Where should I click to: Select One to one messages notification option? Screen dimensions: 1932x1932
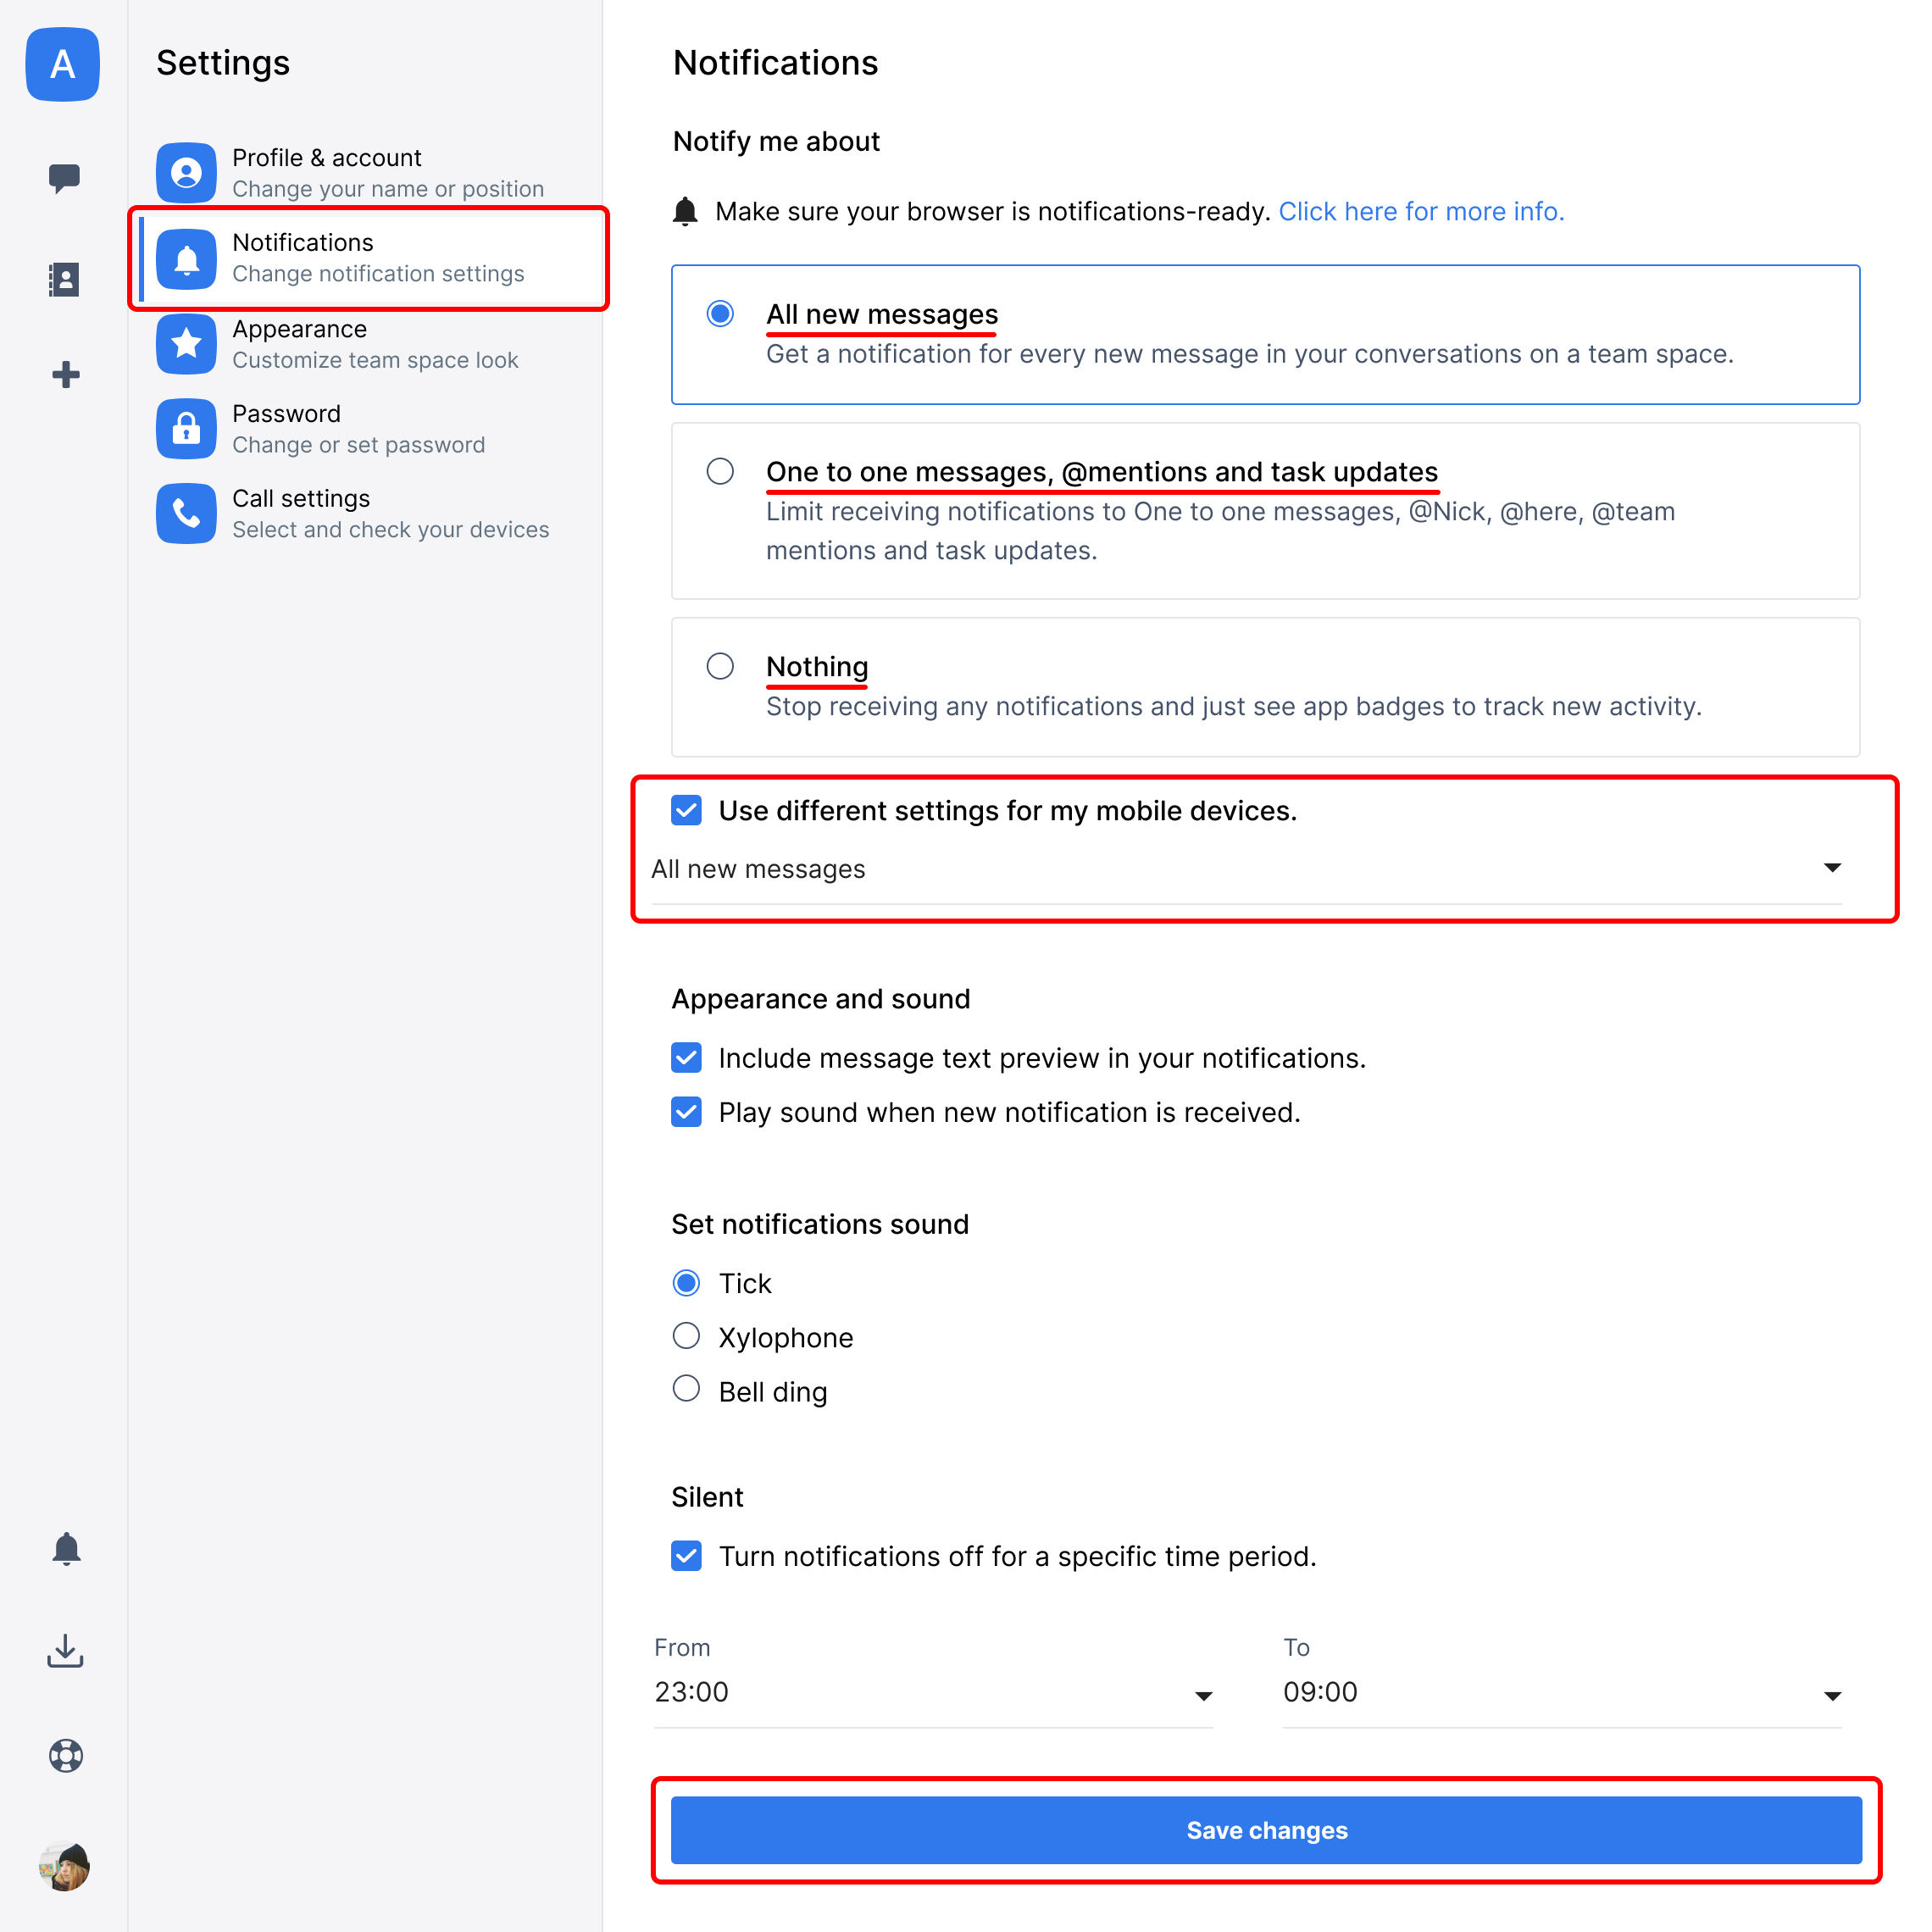(722, 470)
